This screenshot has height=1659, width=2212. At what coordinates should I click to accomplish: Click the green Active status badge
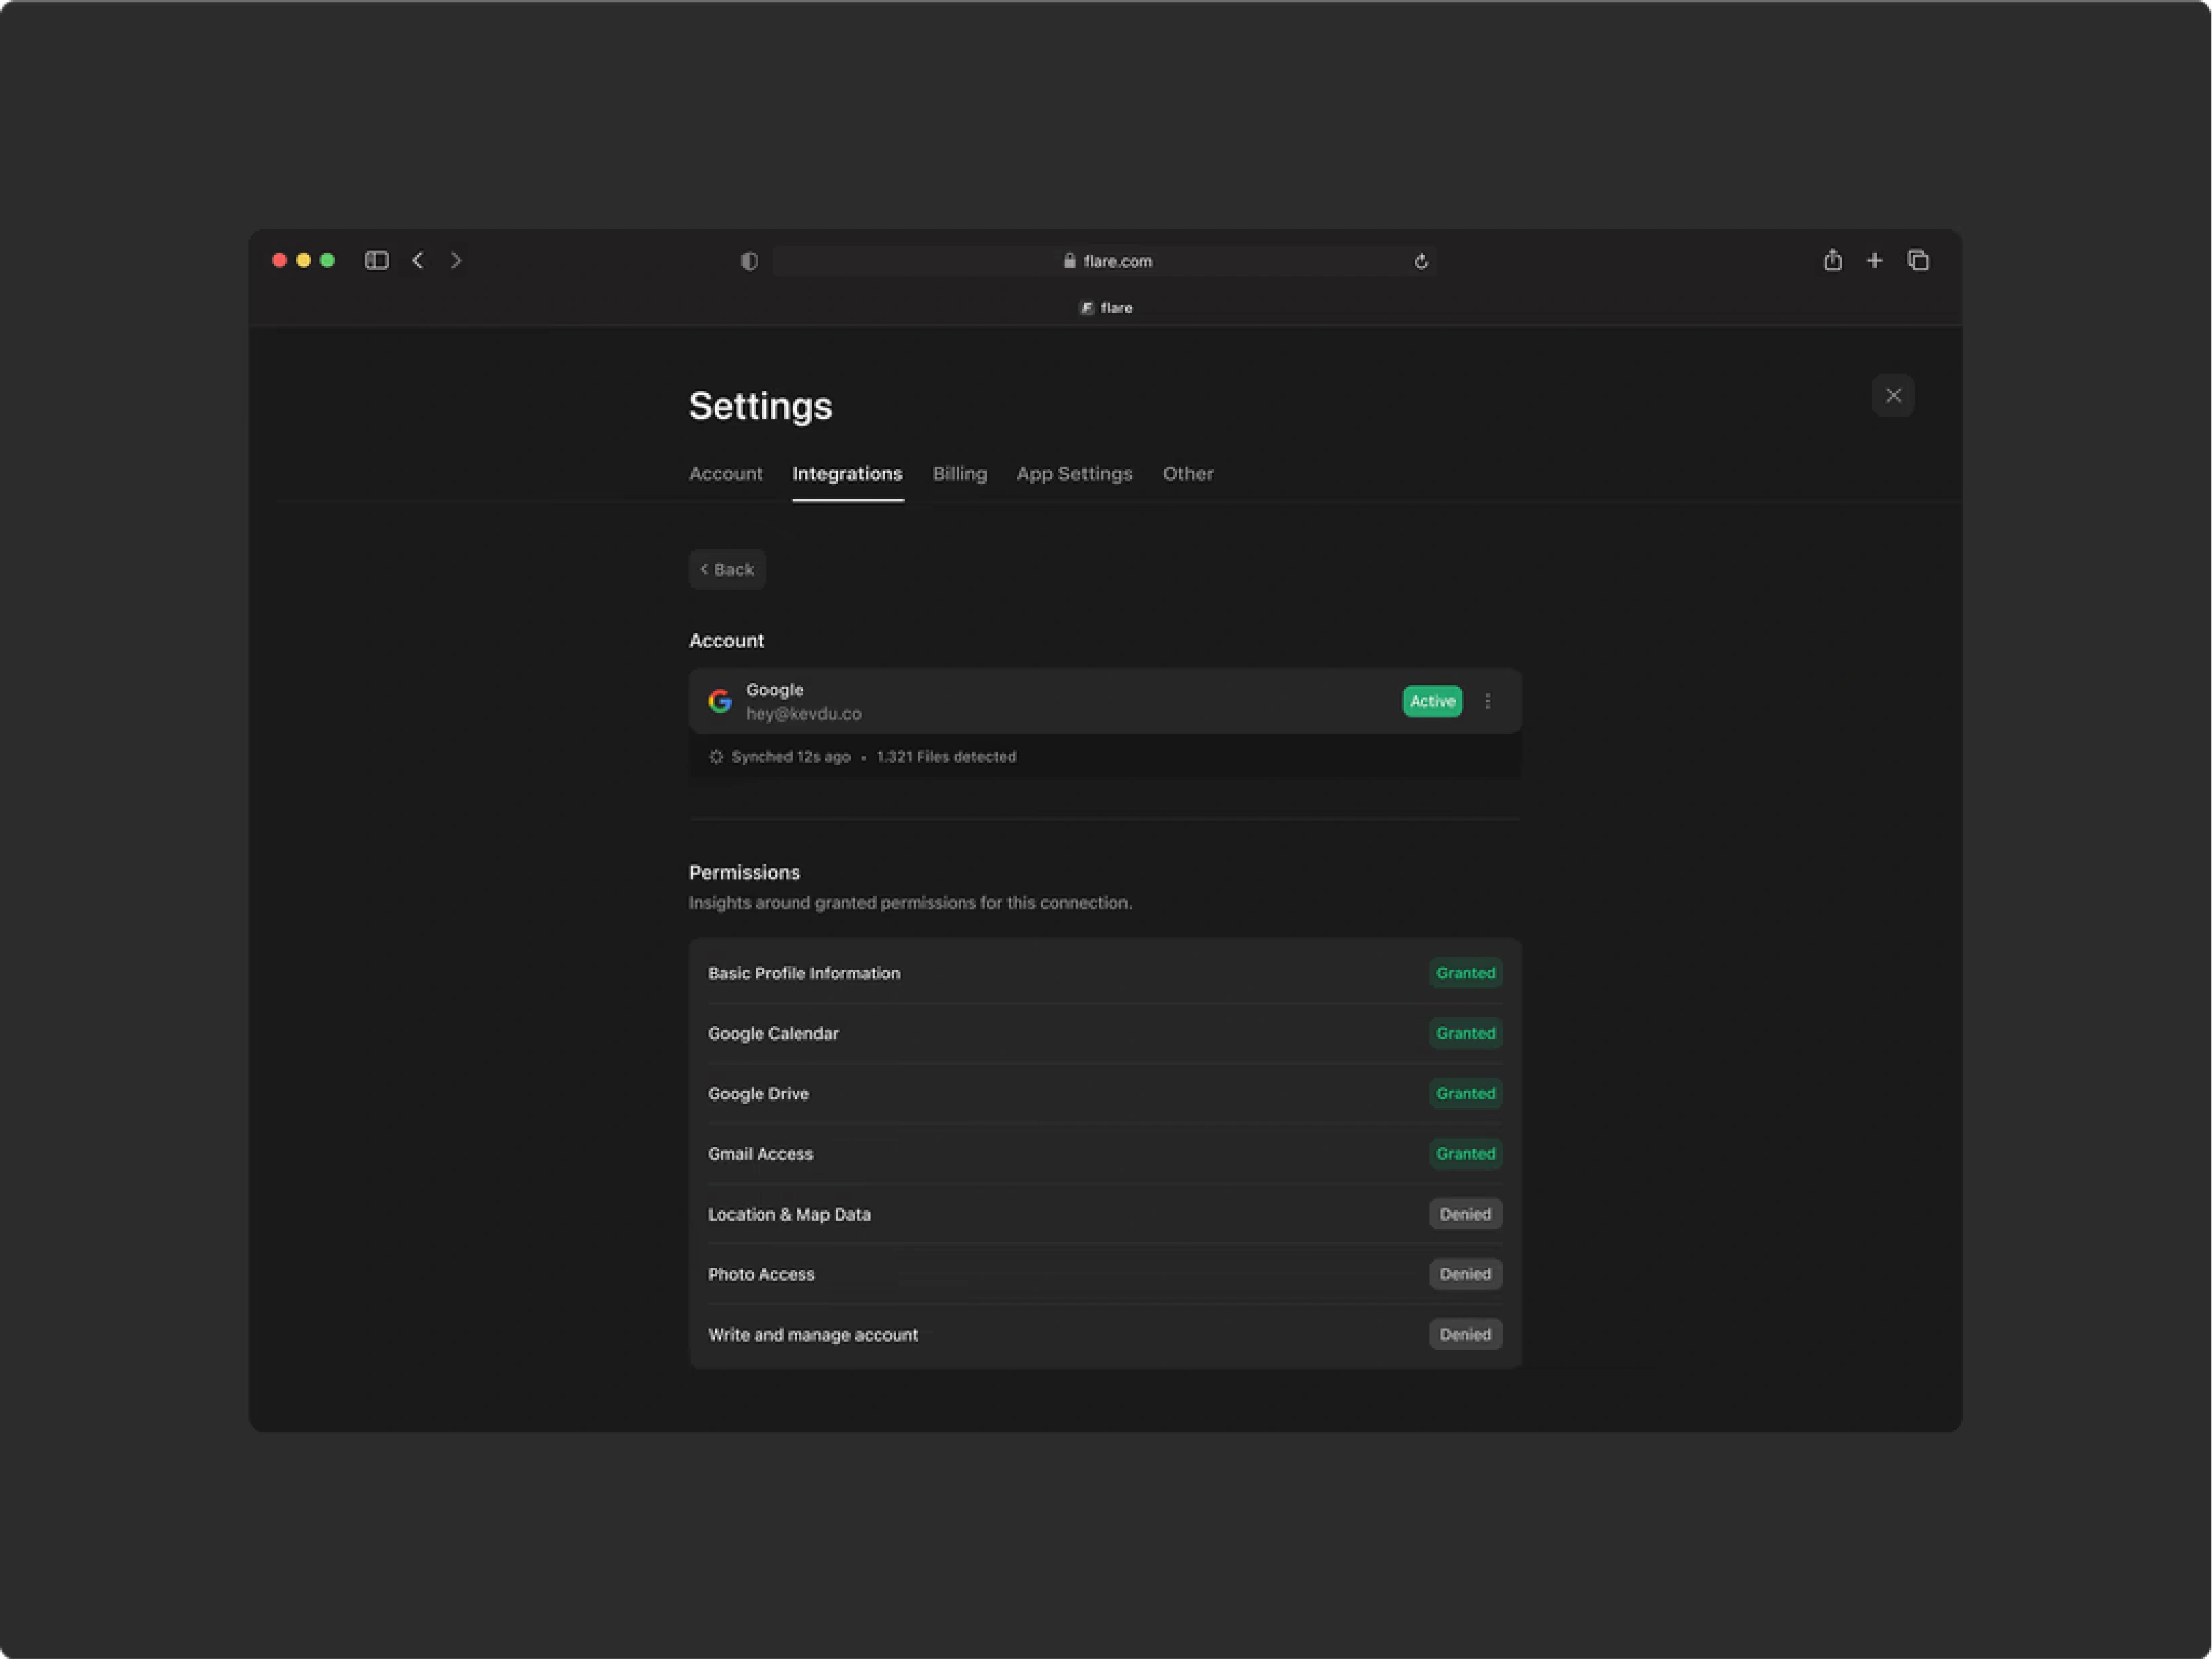[x=1432, y=702]
